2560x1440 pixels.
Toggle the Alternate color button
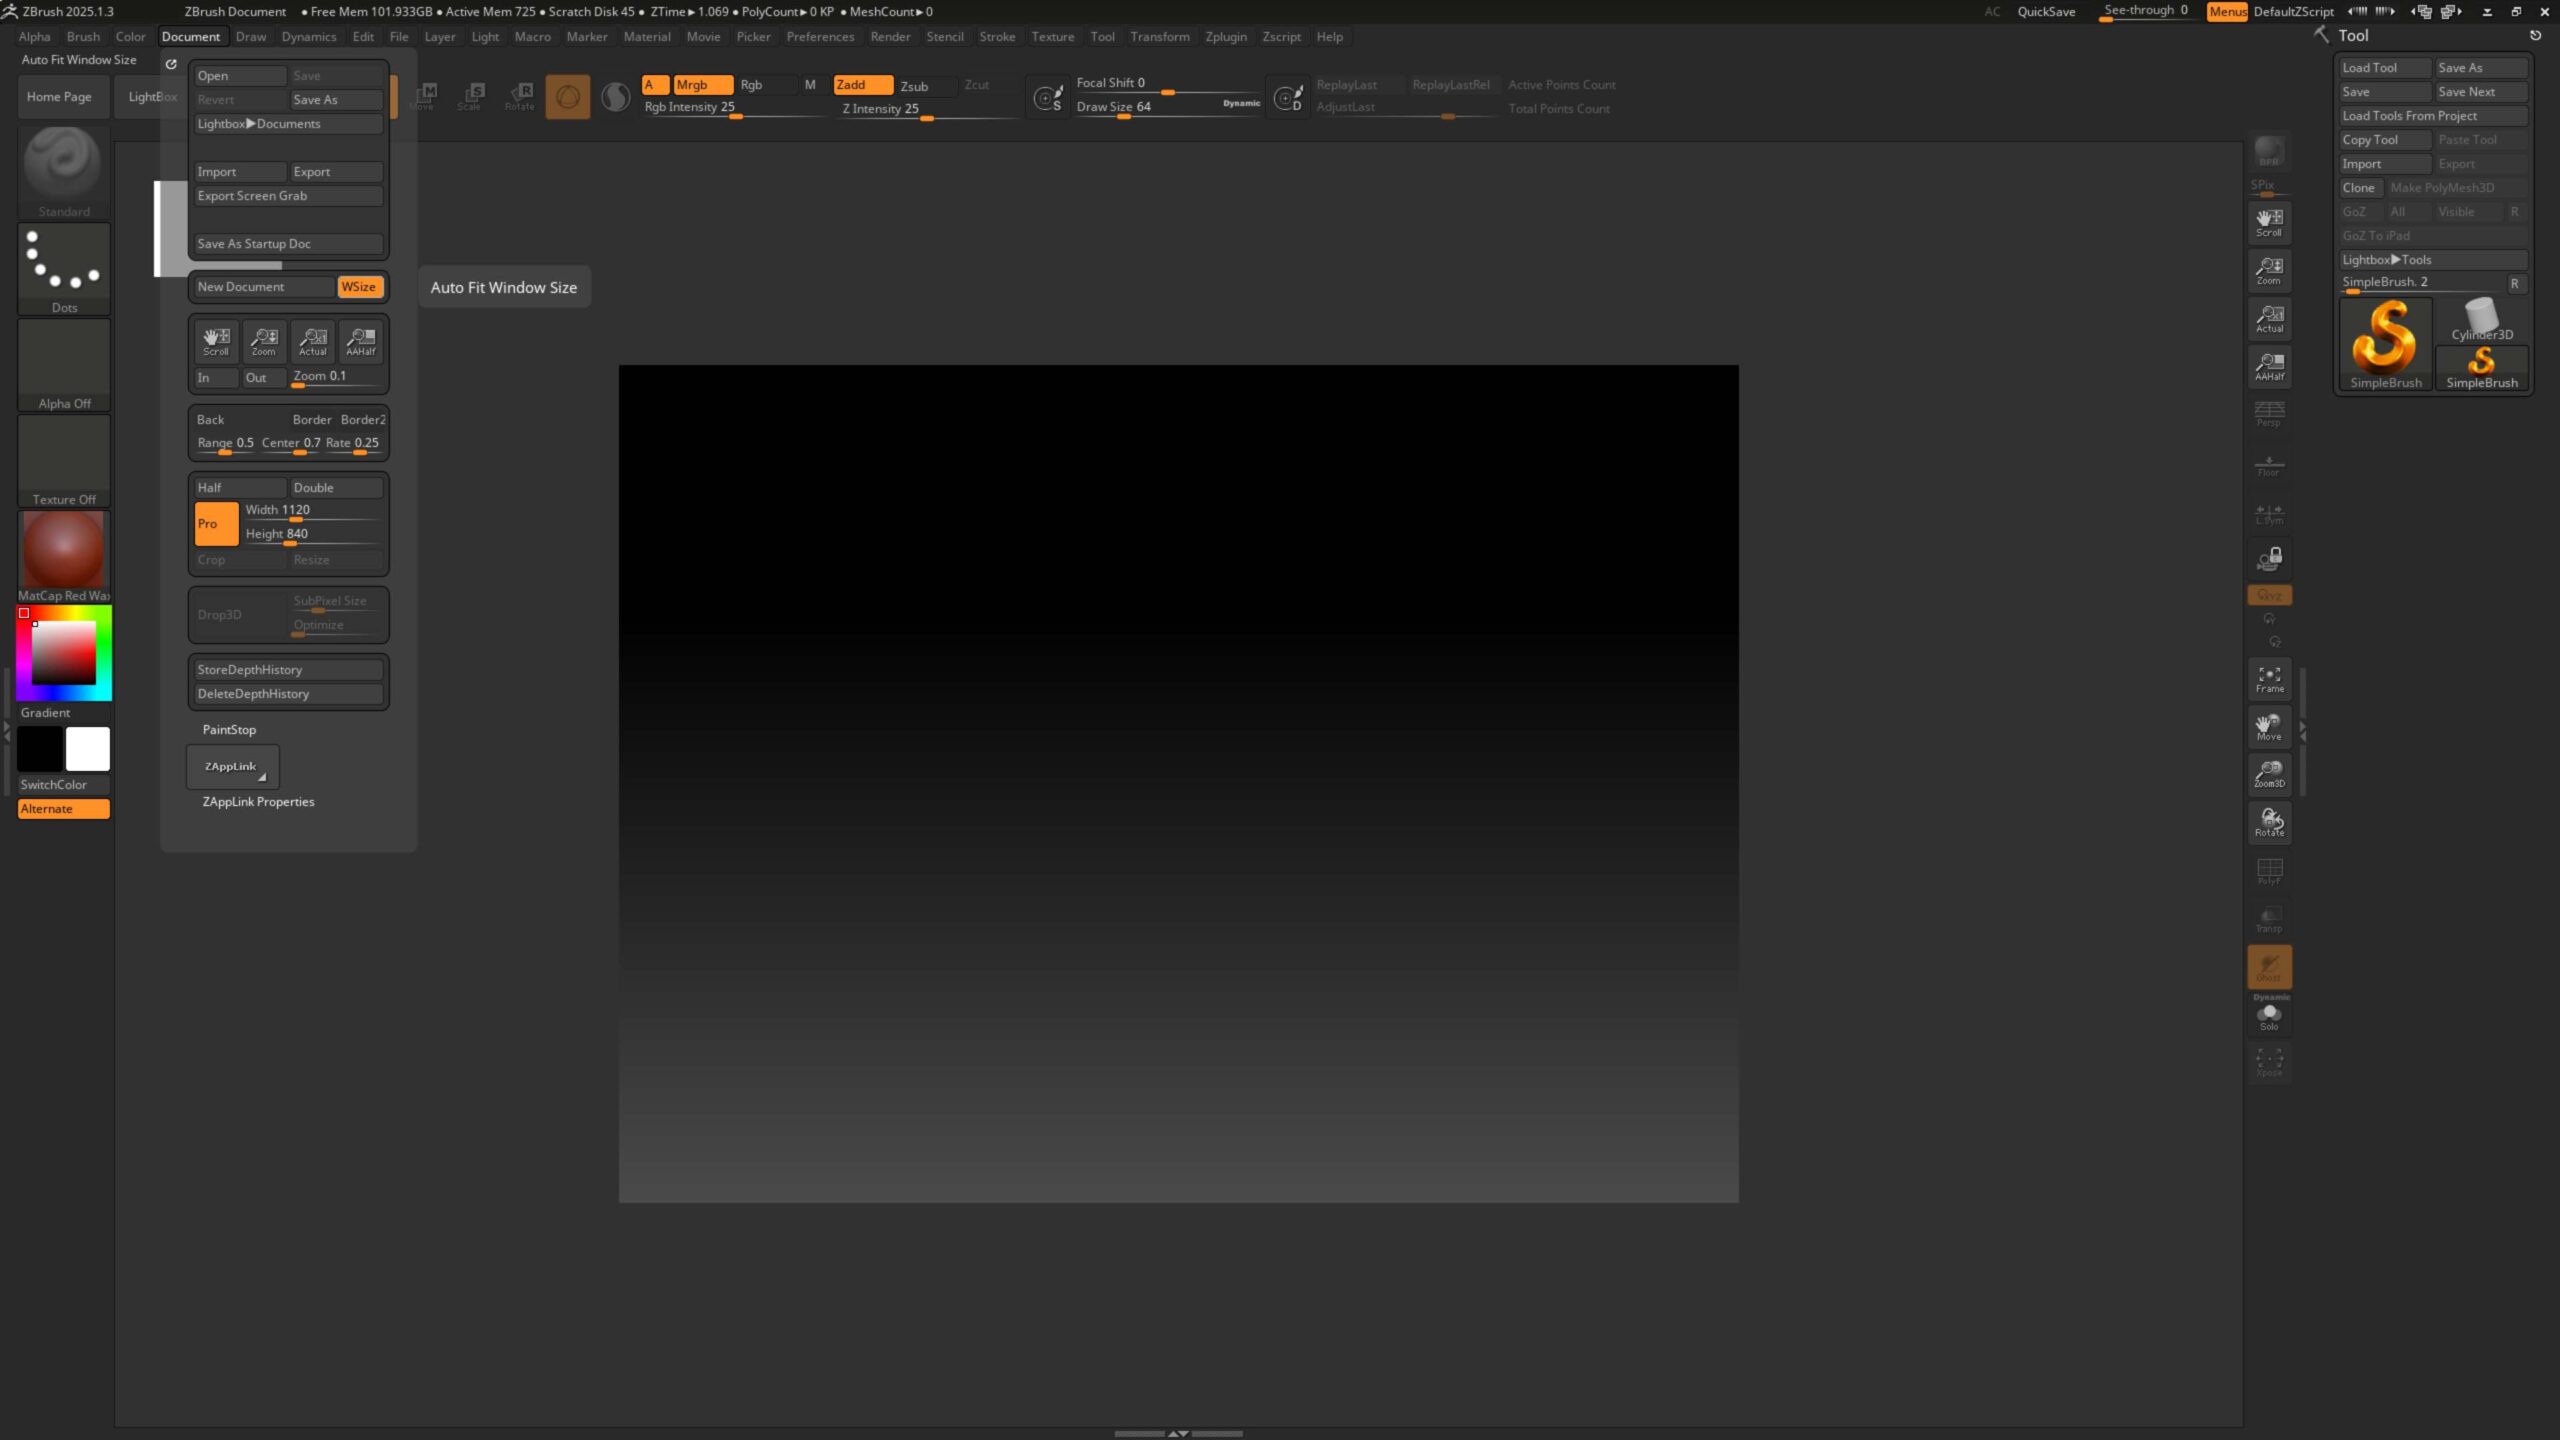[x=64, y=808]
